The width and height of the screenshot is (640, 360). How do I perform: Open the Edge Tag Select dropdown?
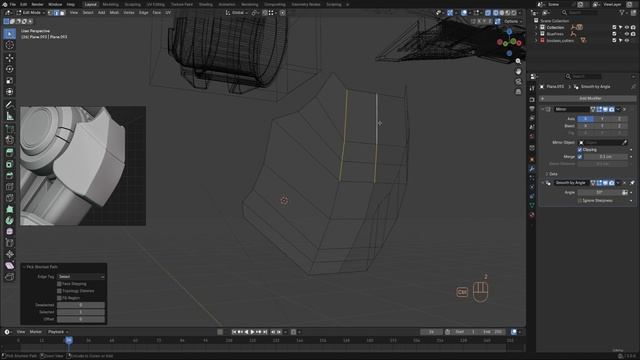tap(81, 277)
